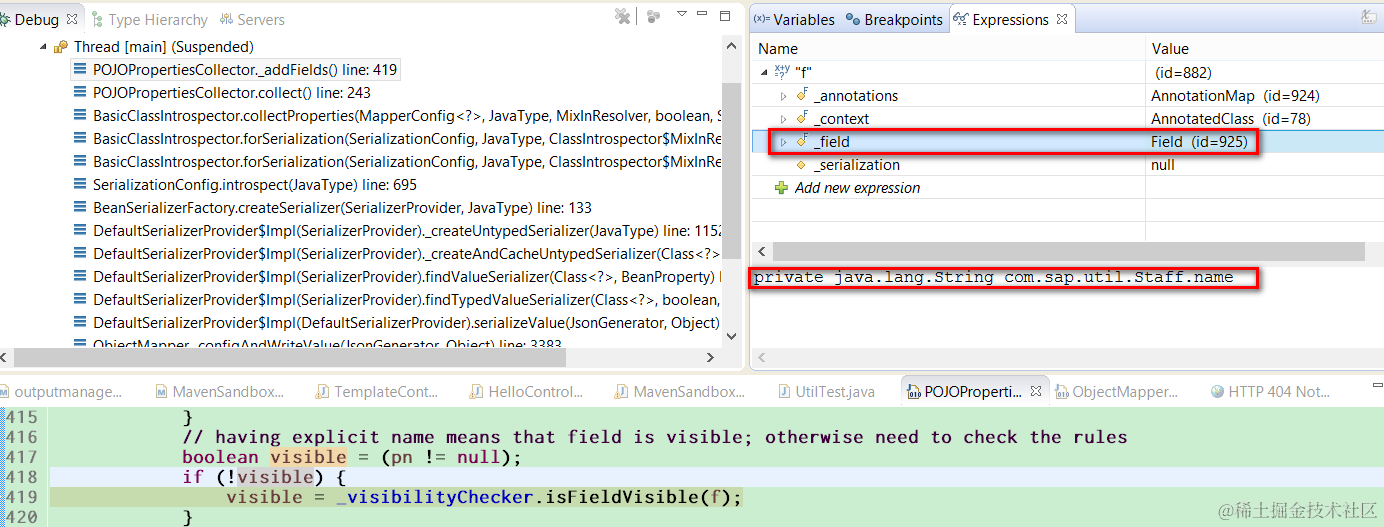This screenshot has width=1384, height=527.
Task: Click the watch expression icon beside "f"
Action: click(x=782, y=72)
